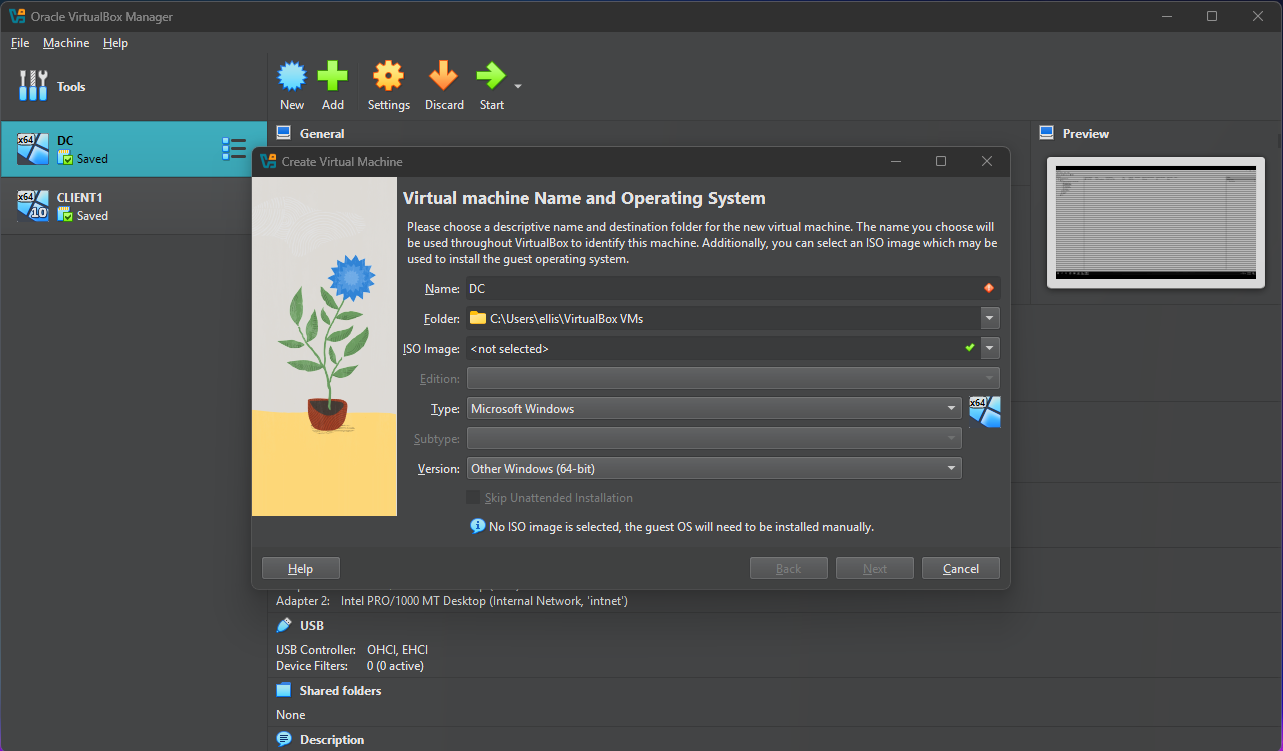The width and height of the screenshot is (1283, 751).
Task: Click the General section header text
Action: 322,133
